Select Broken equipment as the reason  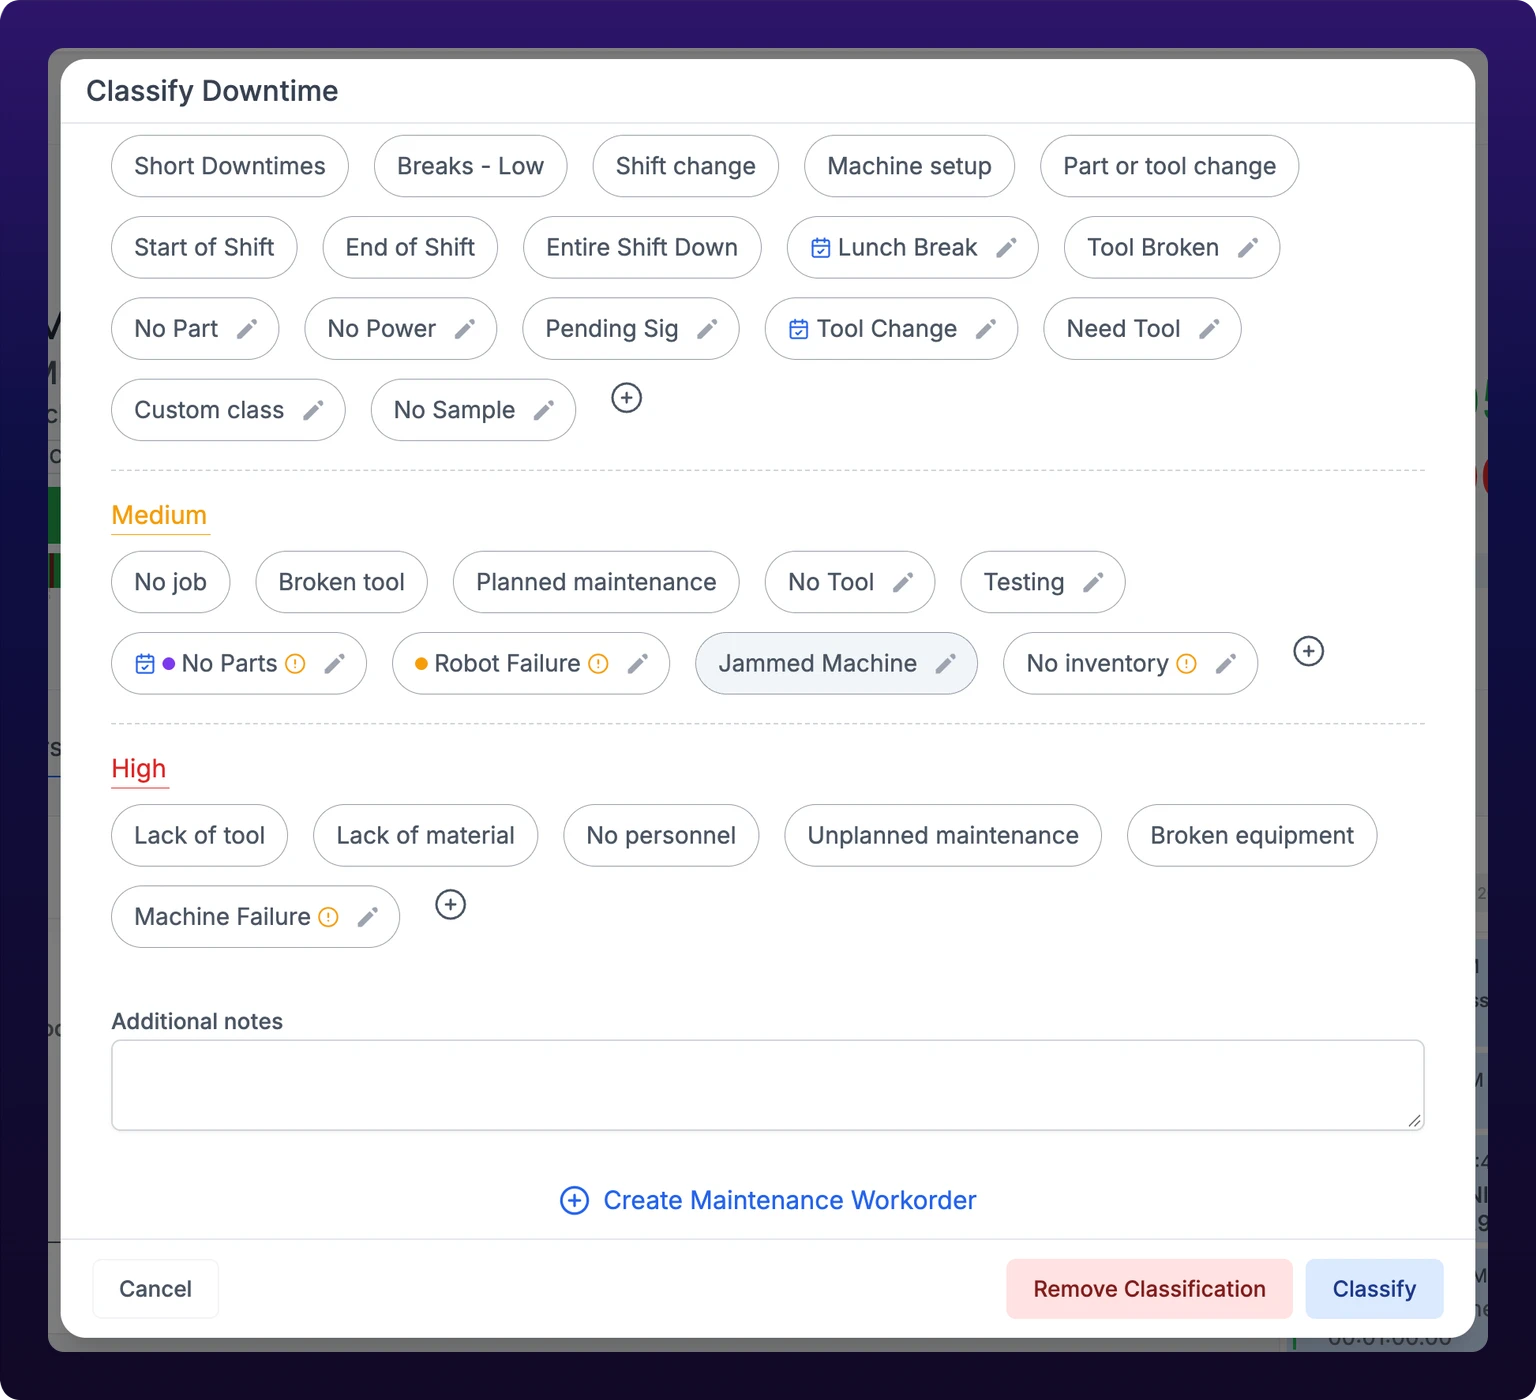pyautogui.click(x=1252, y=836)
